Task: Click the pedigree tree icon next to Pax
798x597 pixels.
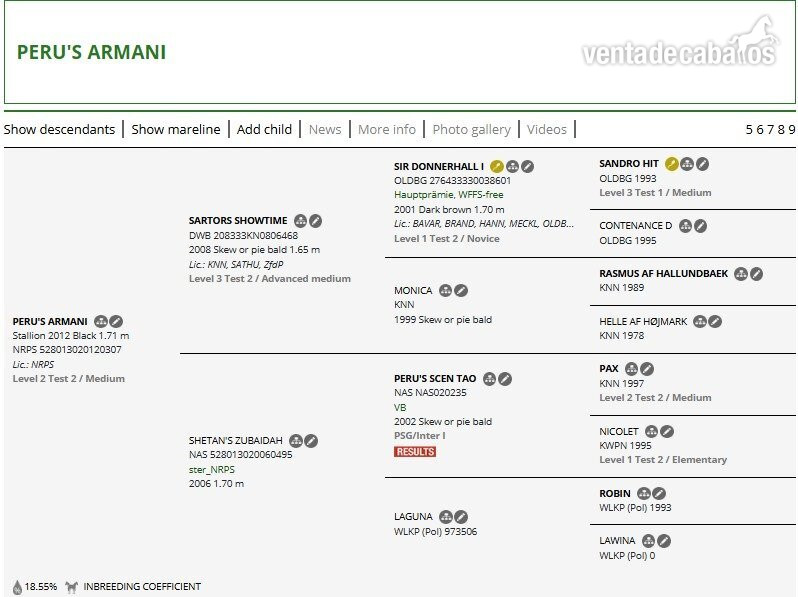Action: 632,369
